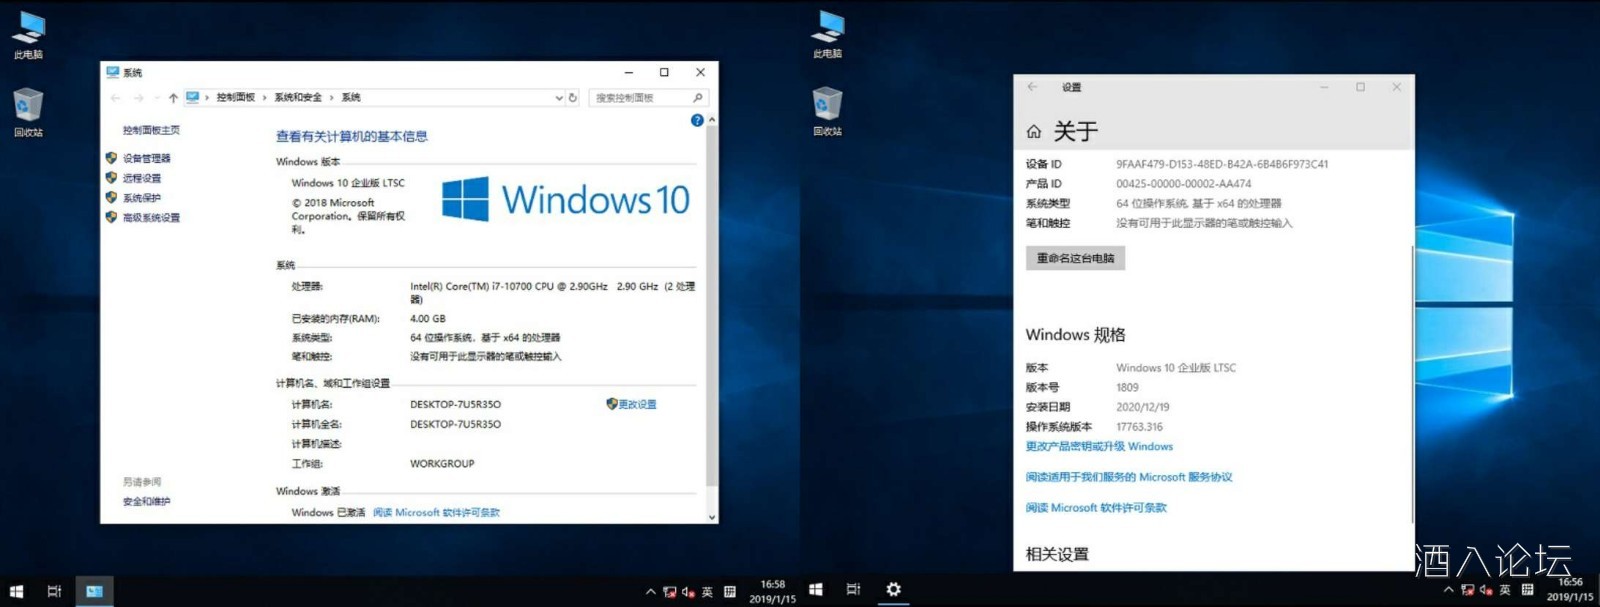Go to 控制面板主页 in the left pane
Viewport: 1600px width, 607px height.
point(151,131)
